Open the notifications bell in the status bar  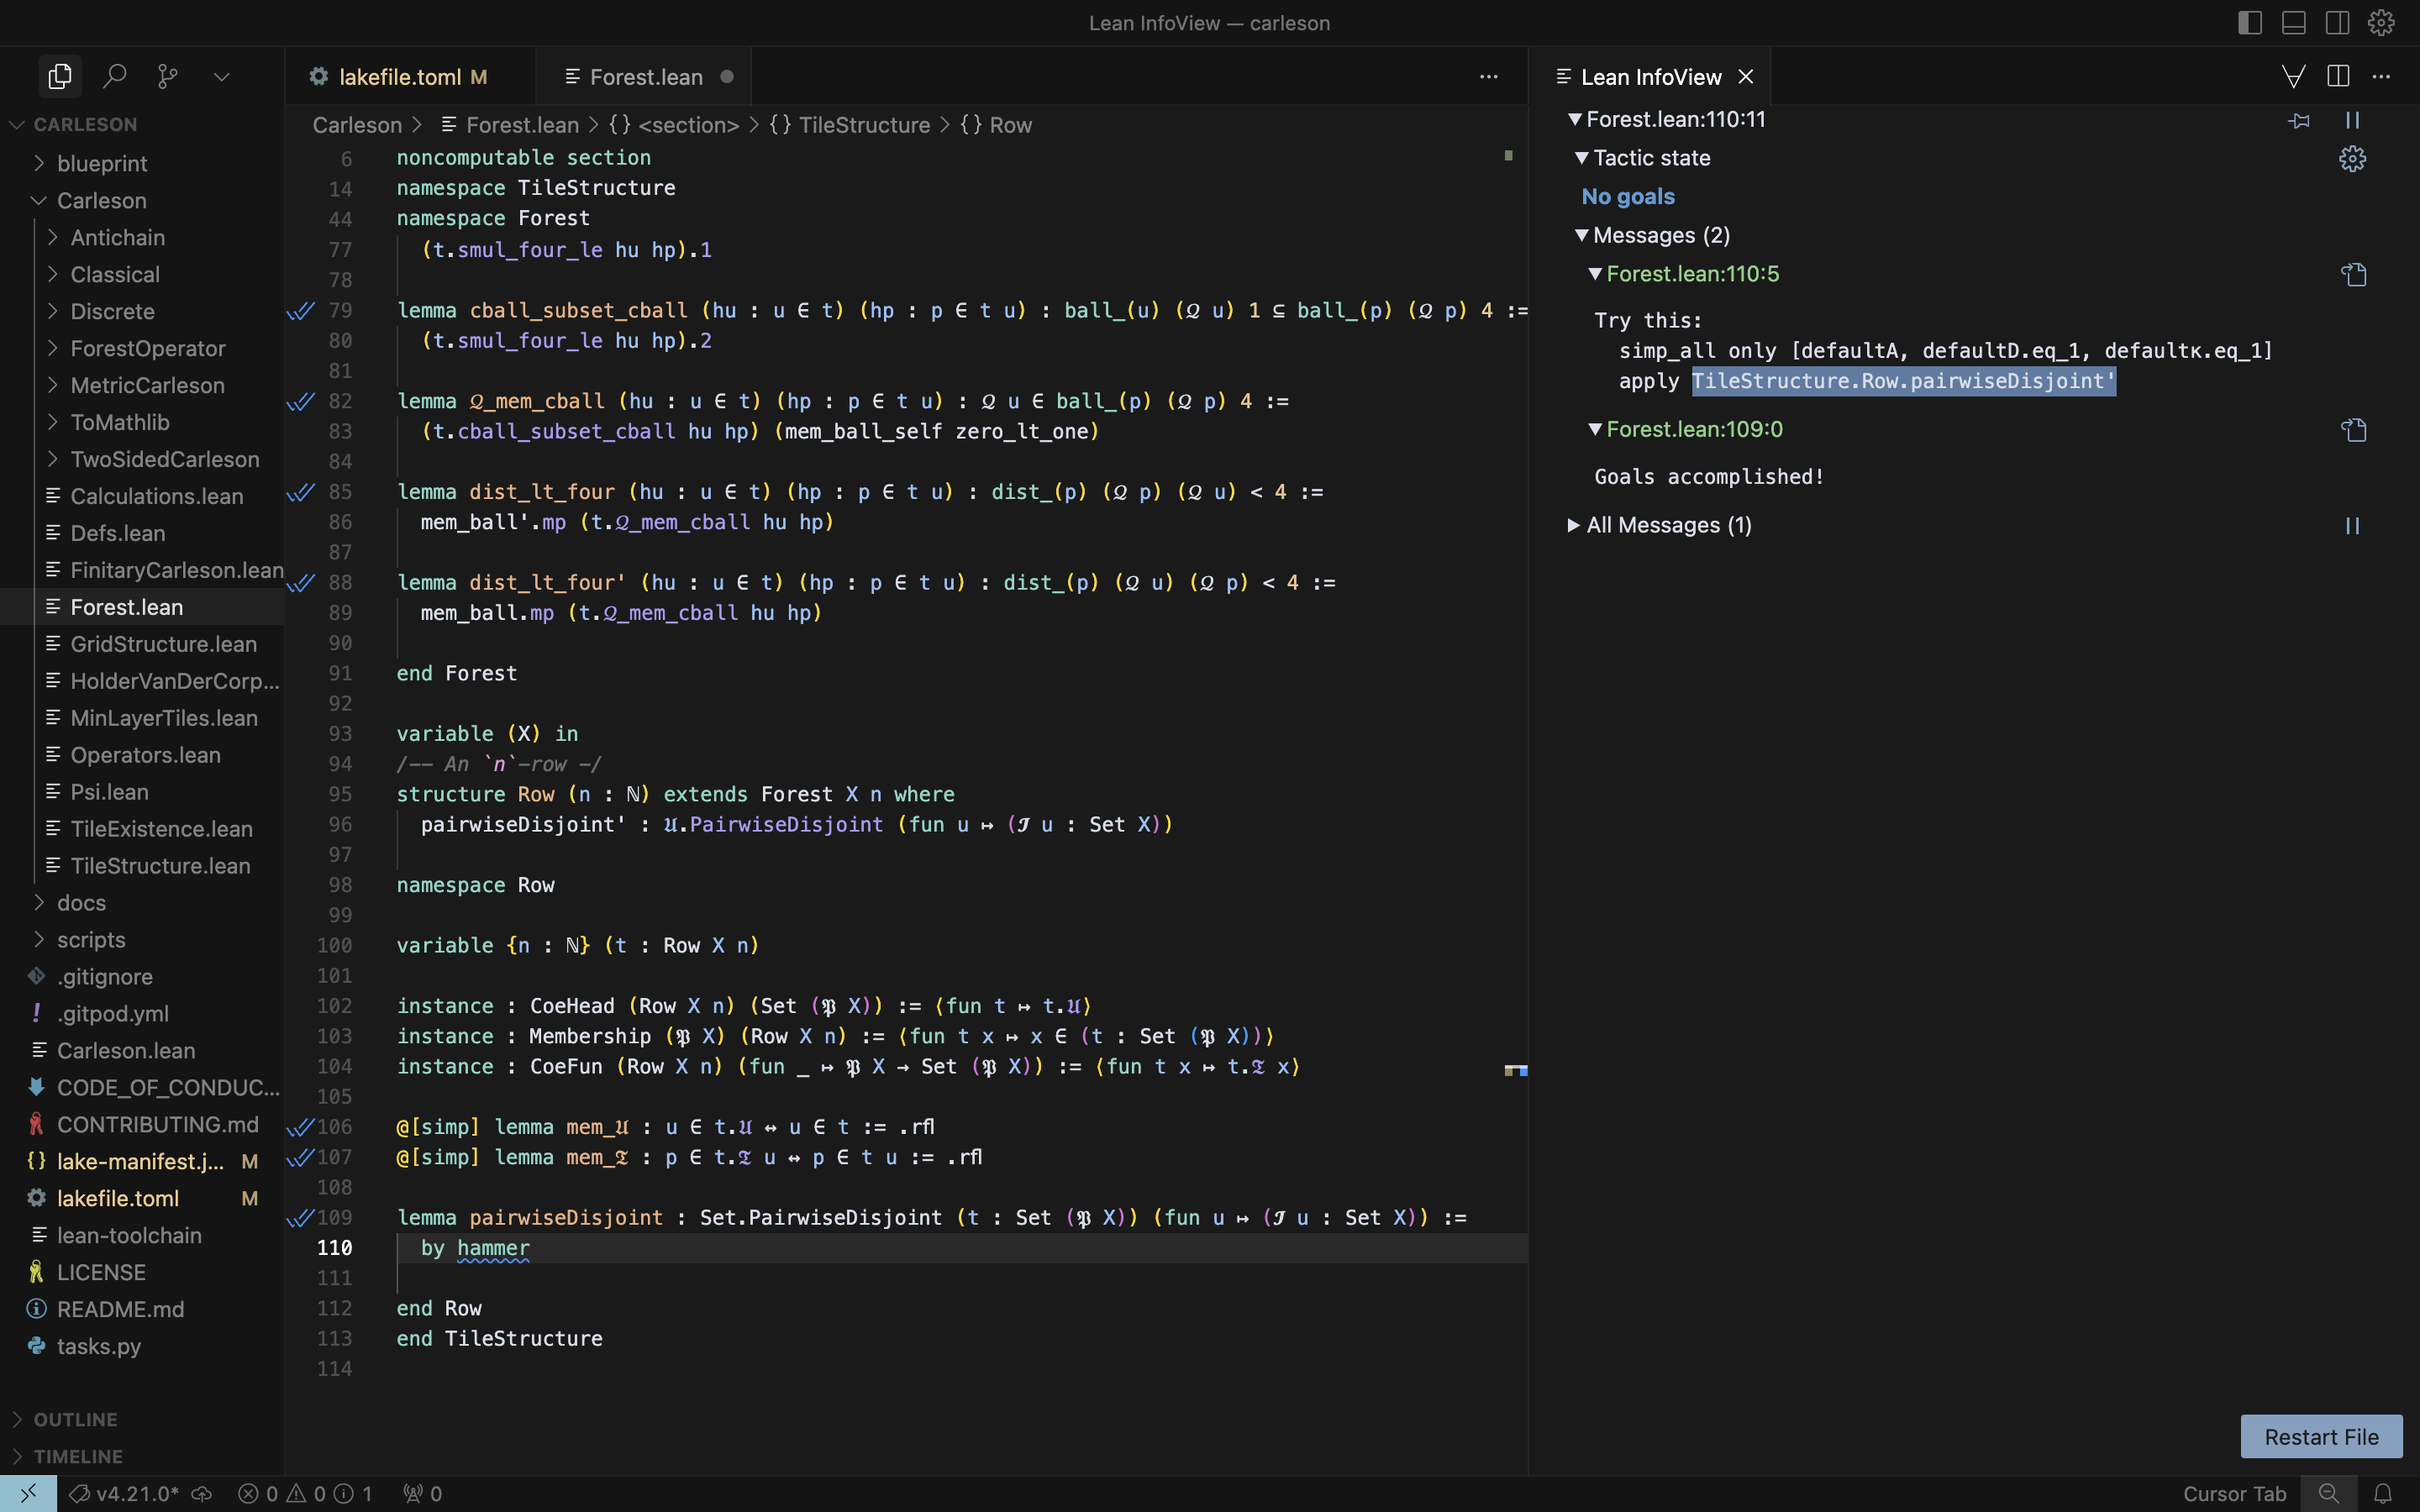pyautogui.click(x=2383, y=1493)
